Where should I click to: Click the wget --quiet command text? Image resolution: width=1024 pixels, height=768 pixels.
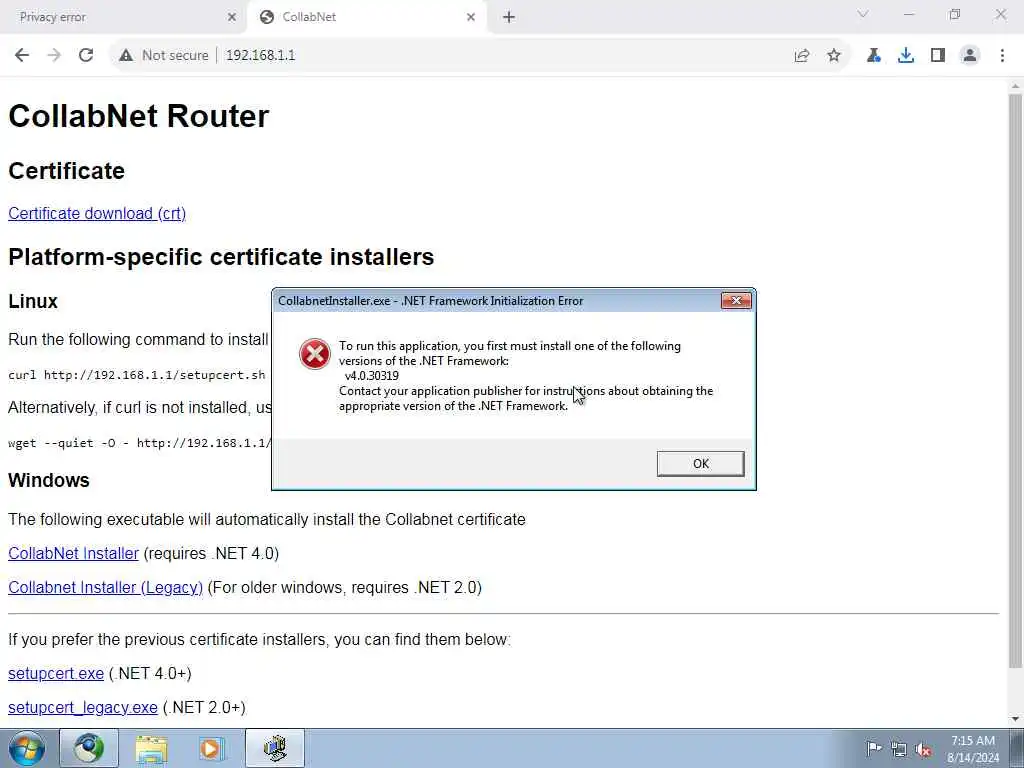coord(139,443)
